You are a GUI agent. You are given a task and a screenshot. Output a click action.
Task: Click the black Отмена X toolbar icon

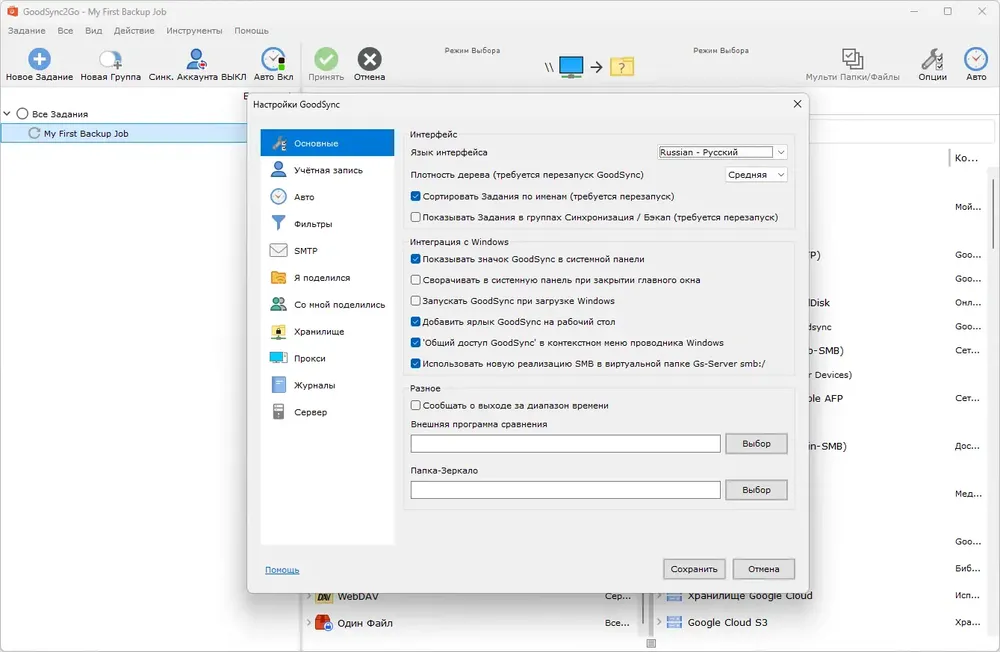tap(369, 59)
